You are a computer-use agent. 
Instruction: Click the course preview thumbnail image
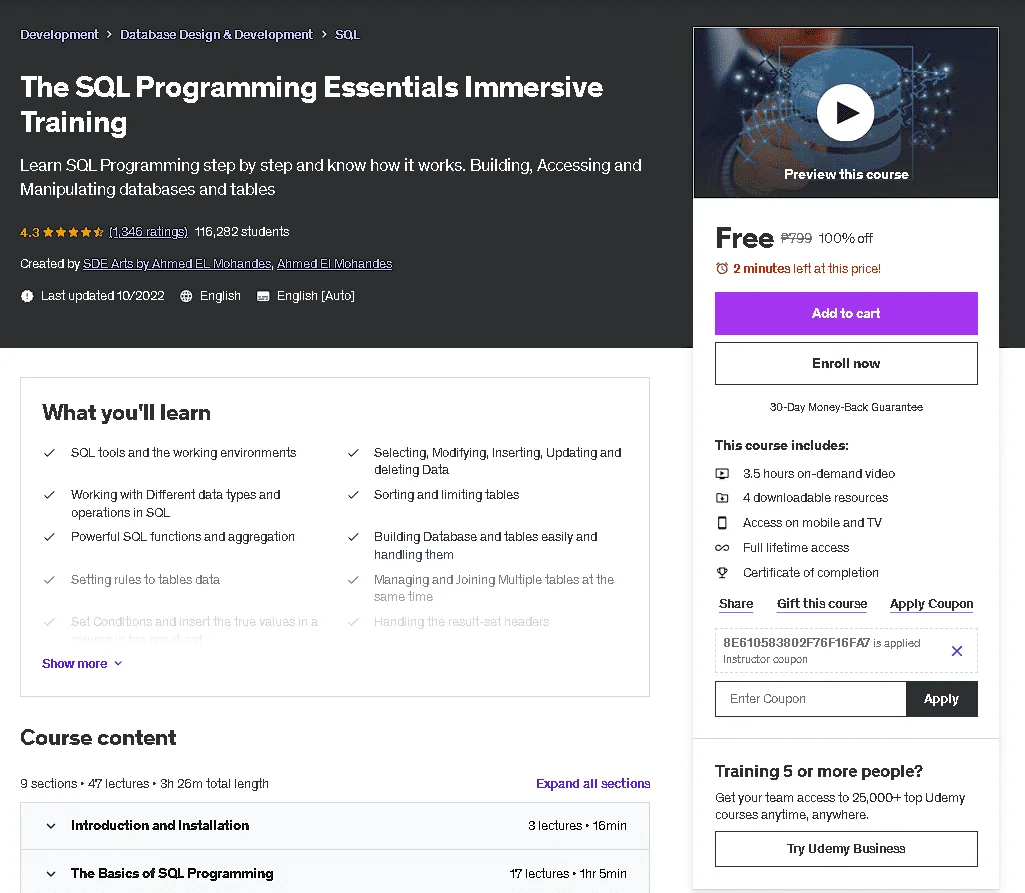click(x=846, y=112)
